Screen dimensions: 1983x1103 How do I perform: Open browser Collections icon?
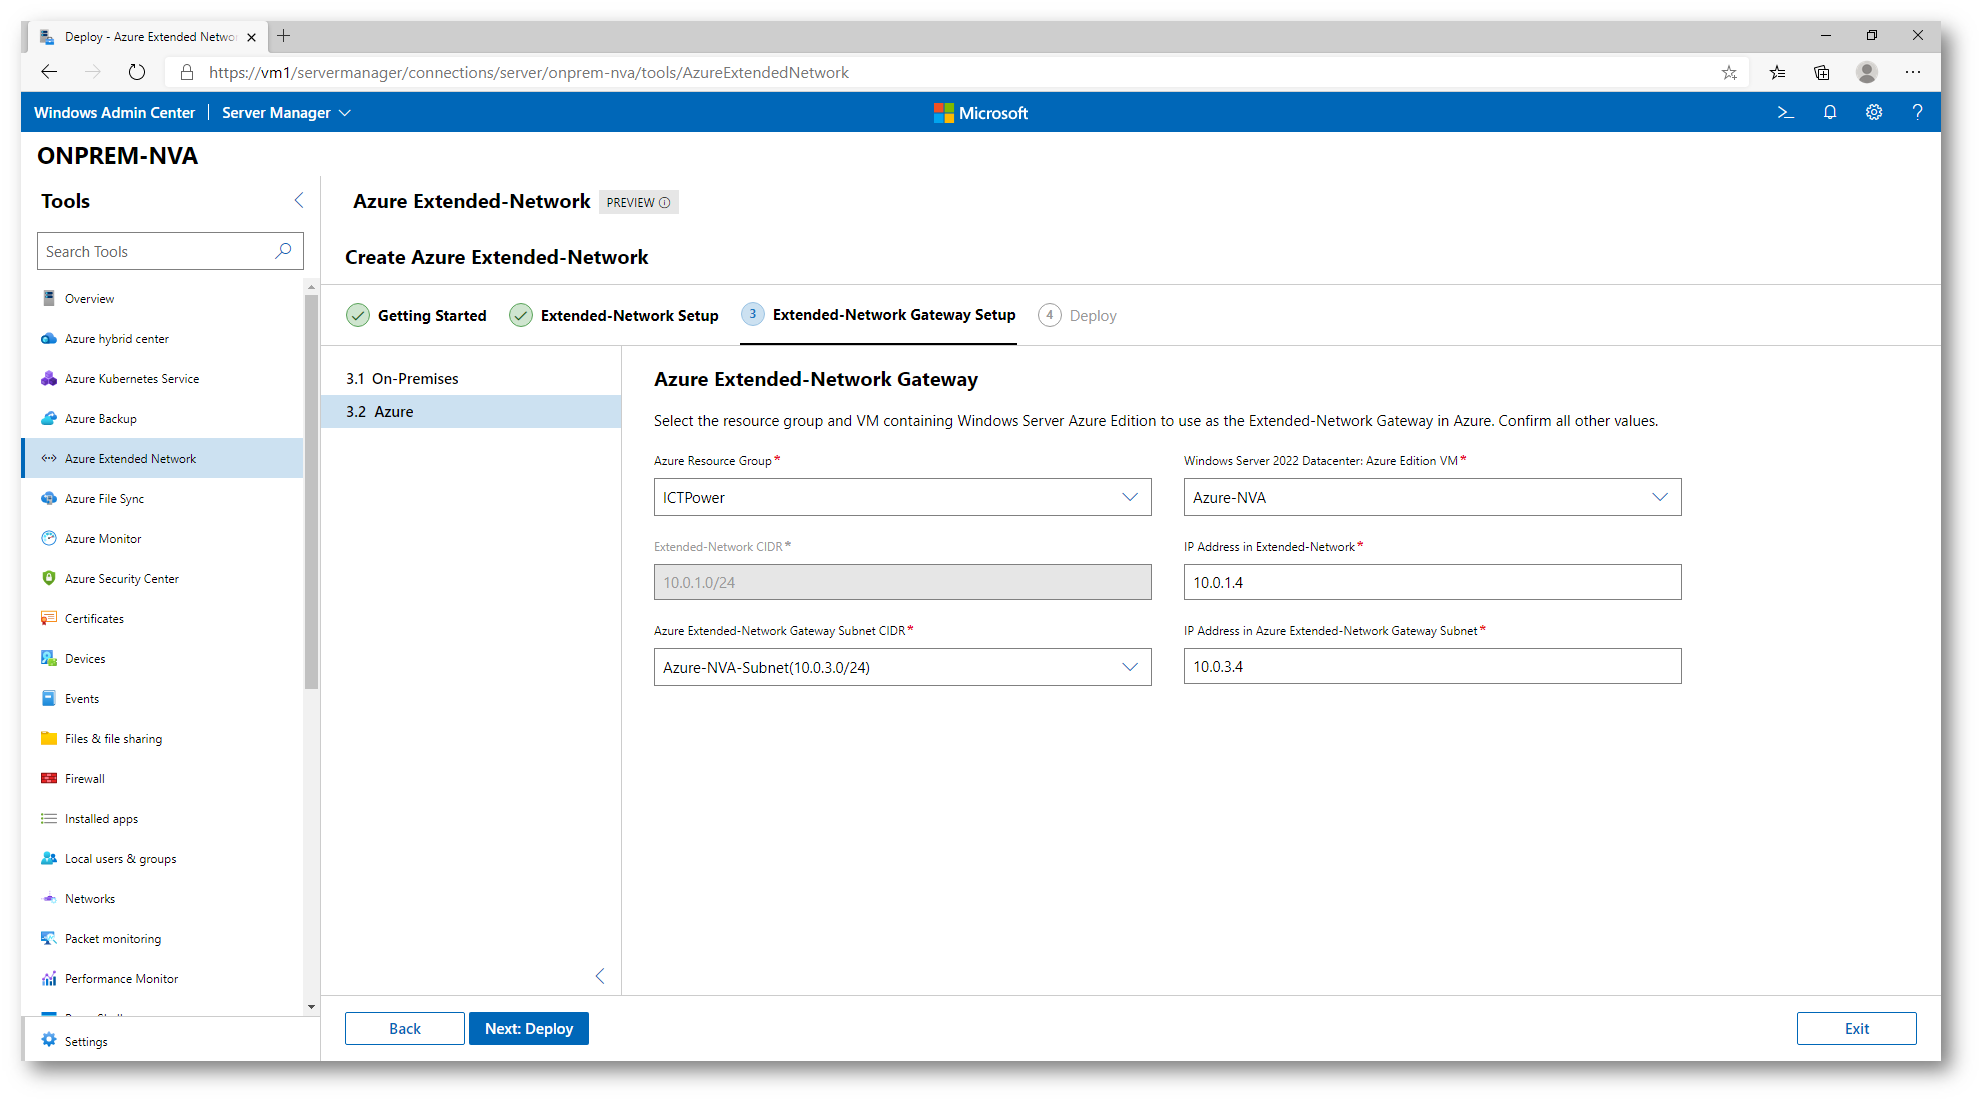tap(1822, 72)
